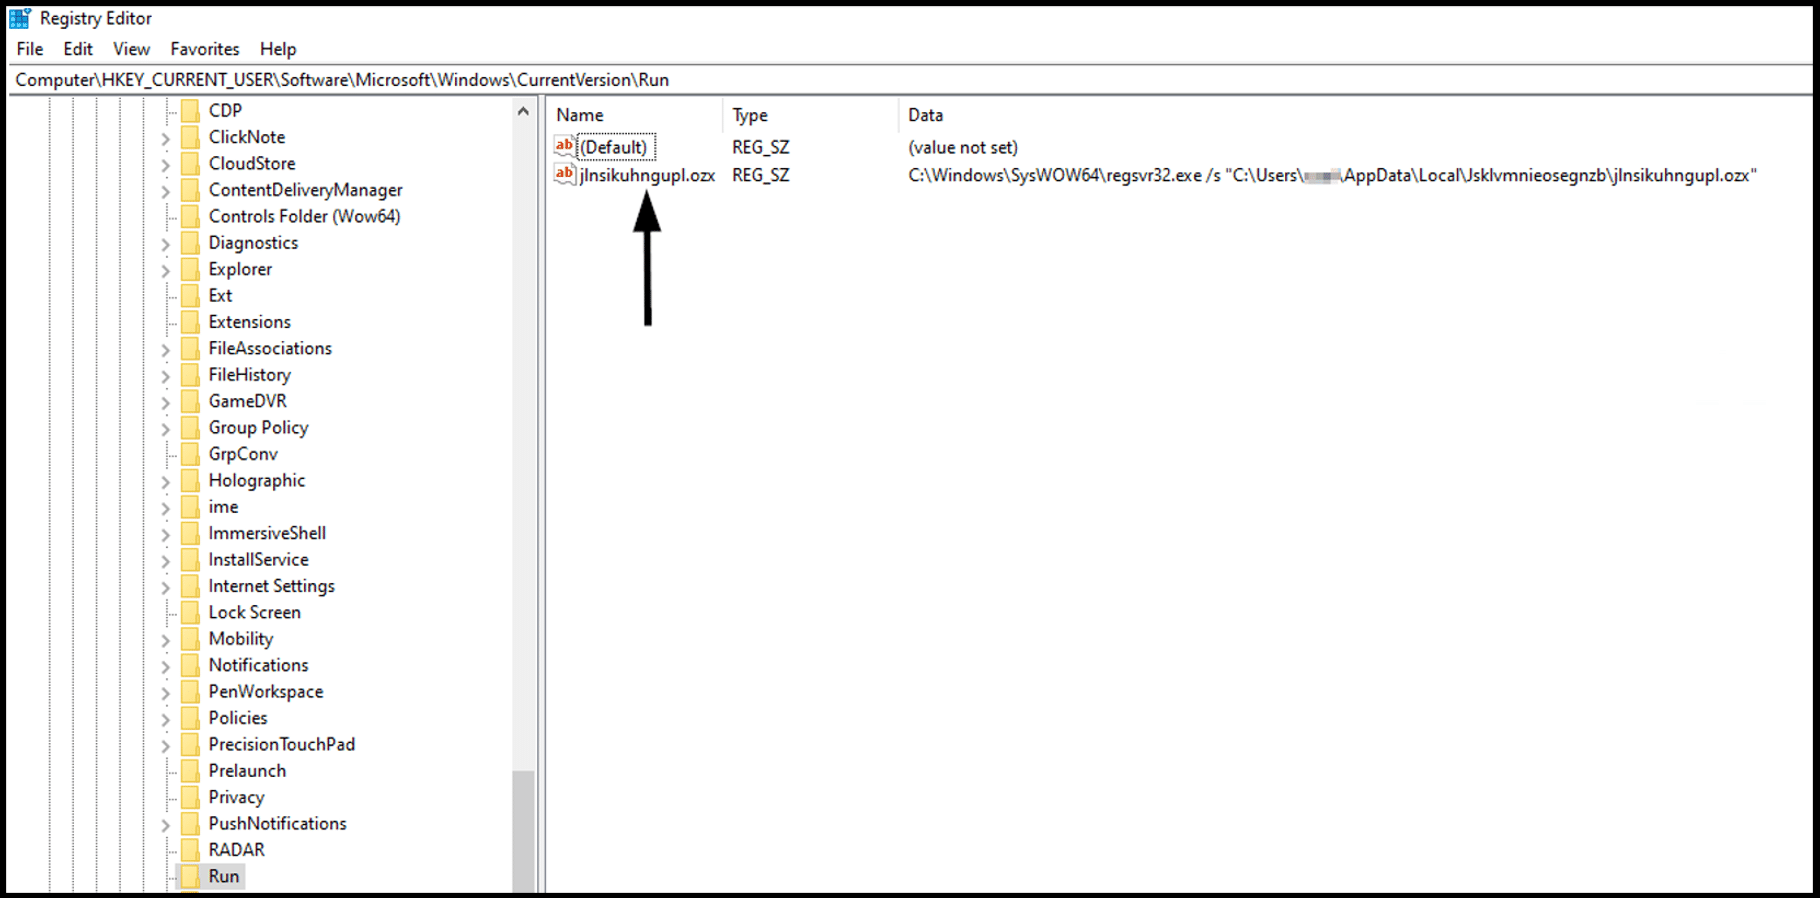1820x898 pixels.
Task: Click the Run folder icon
Action: pyautogui.click(x=190, y=876)
